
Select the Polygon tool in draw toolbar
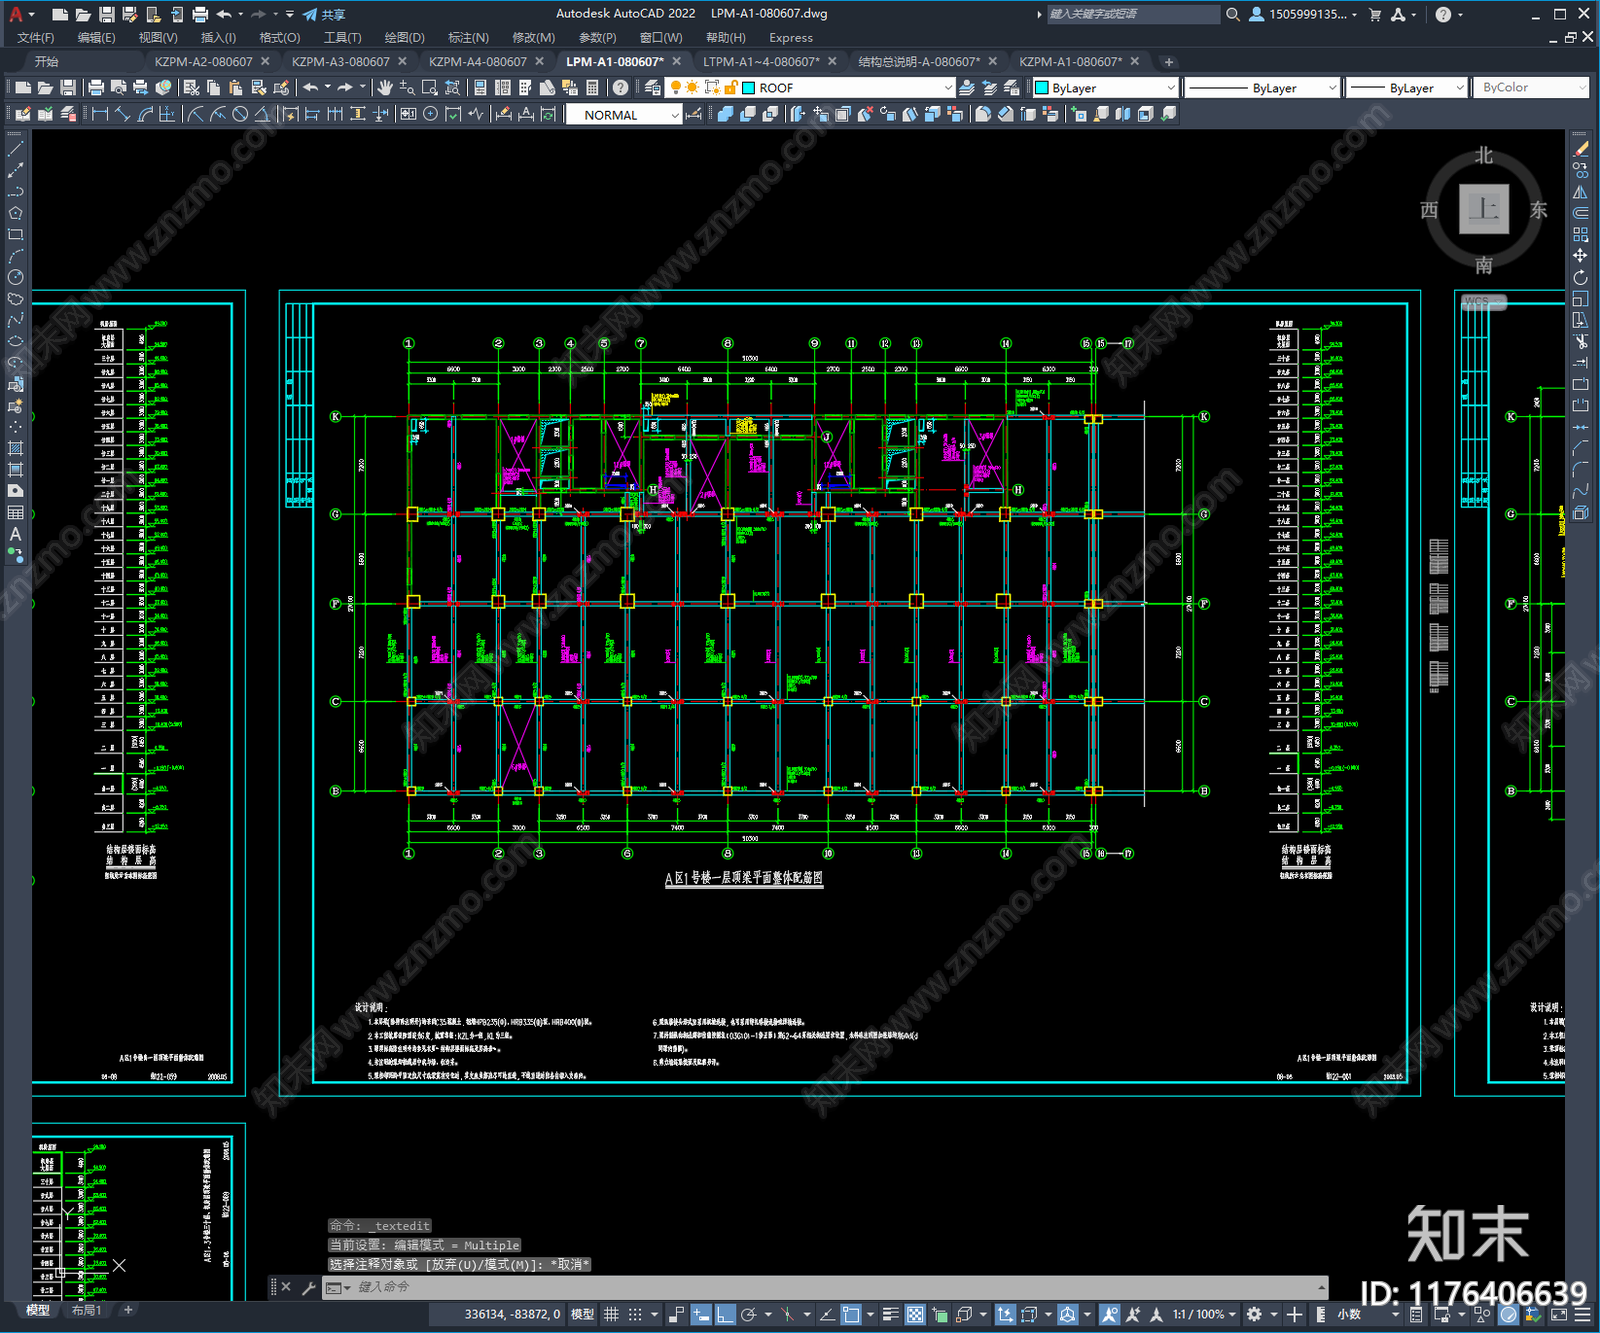pyautogui.click(x=15, y=213)
